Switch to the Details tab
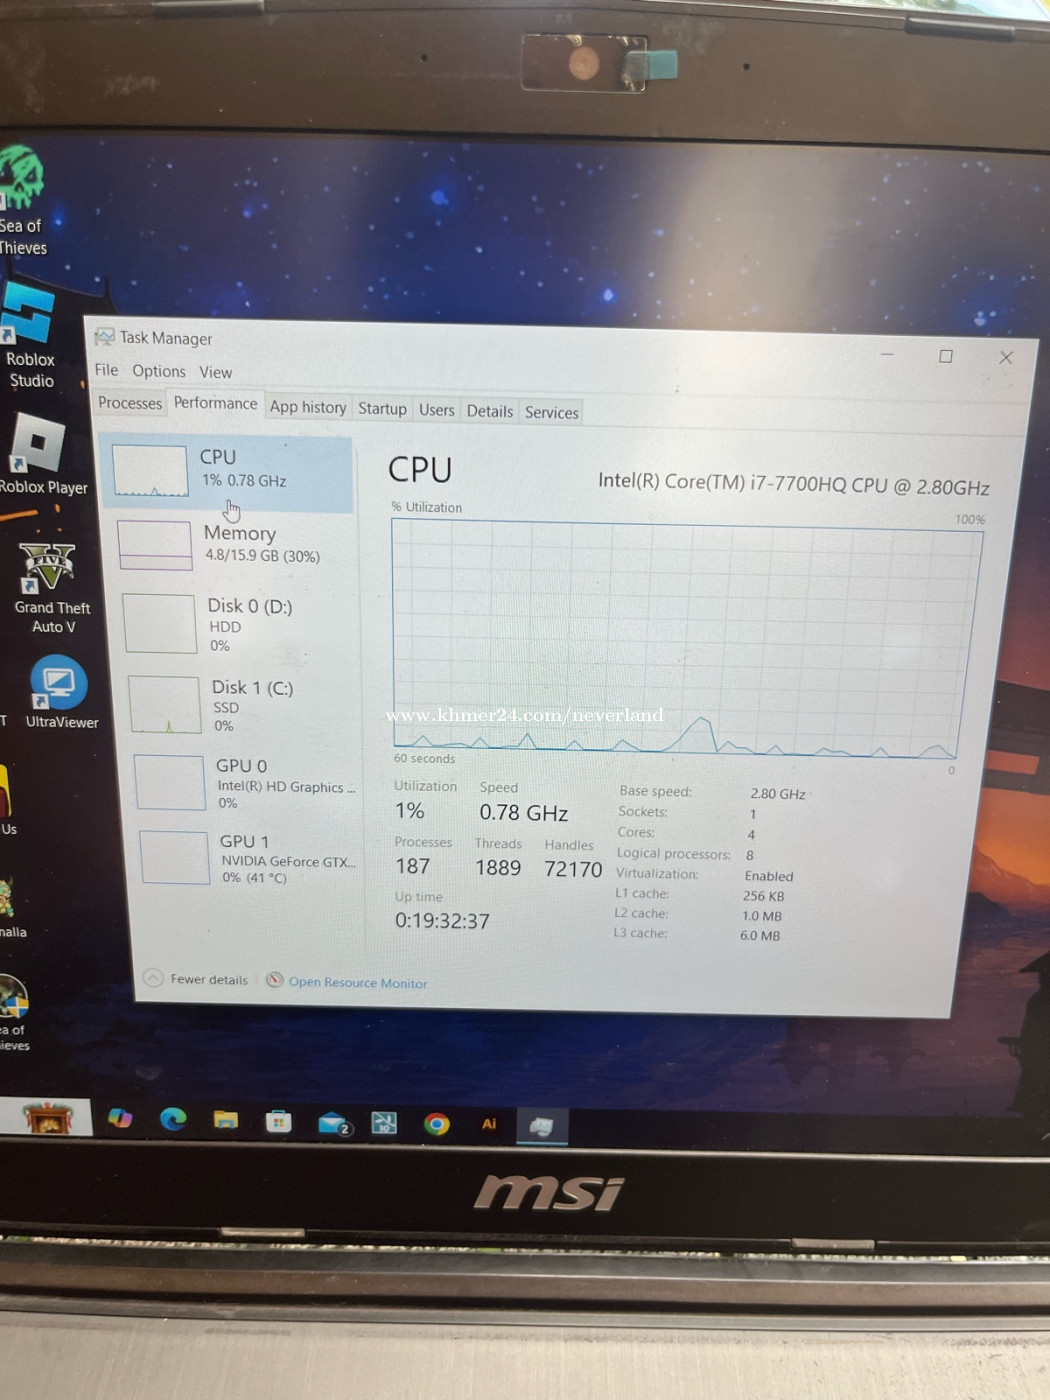 point(489,411)
